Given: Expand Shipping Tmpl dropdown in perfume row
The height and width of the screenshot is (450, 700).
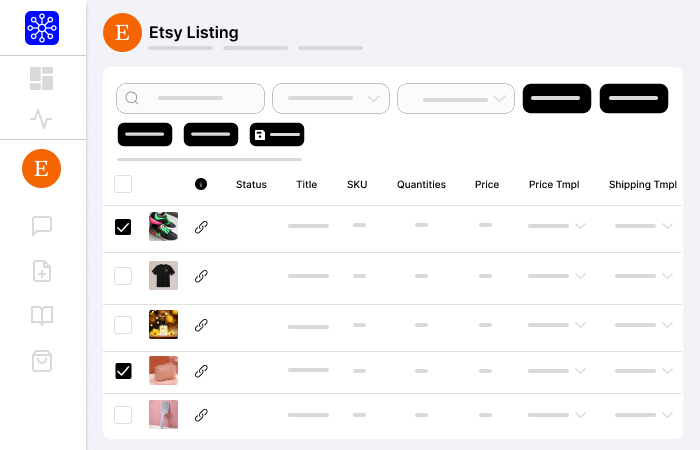Looking at the screenshot, I should tap(643, 325).
